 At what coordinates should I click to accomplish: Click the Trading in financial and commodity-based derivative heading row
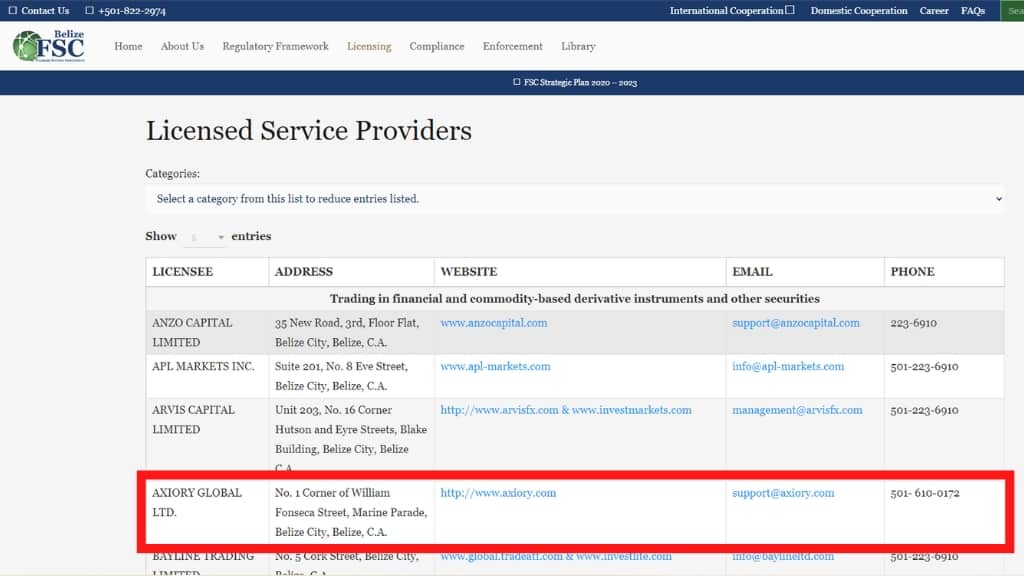[575, 298]
